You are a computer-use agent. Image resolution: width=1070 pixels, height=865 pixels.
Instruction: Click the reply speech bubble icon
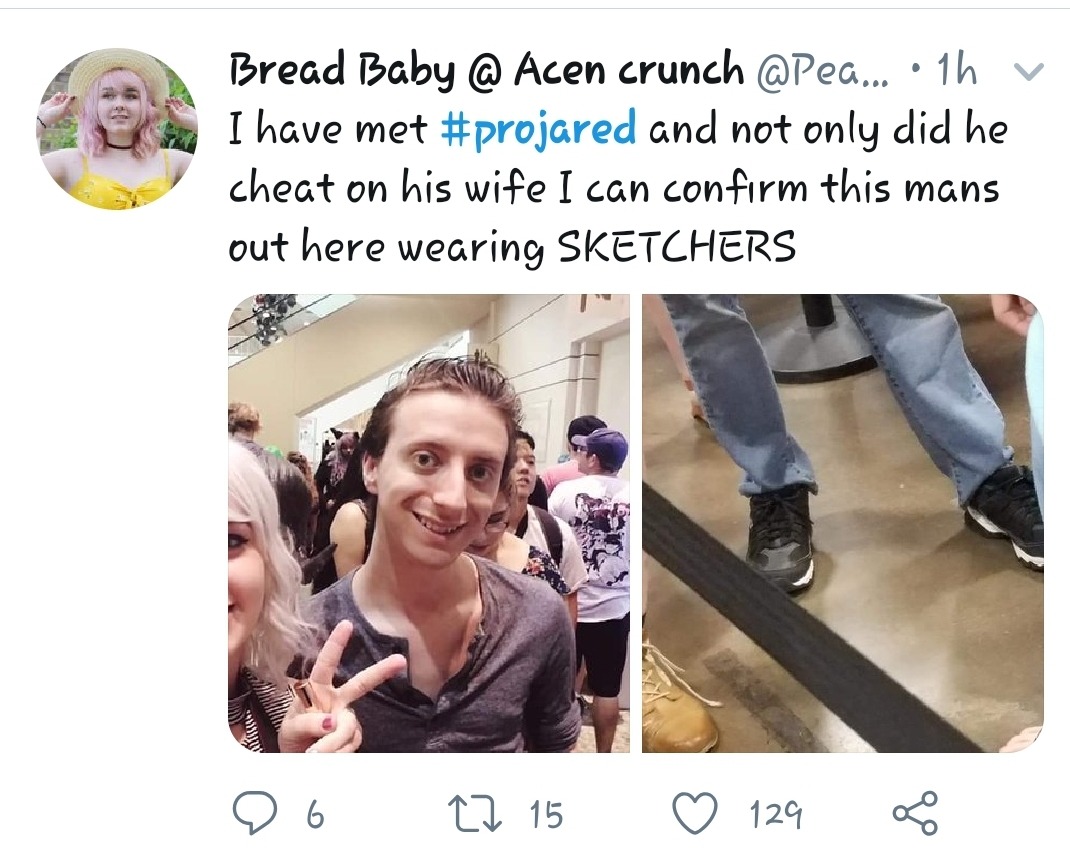[x=255, y=813]
